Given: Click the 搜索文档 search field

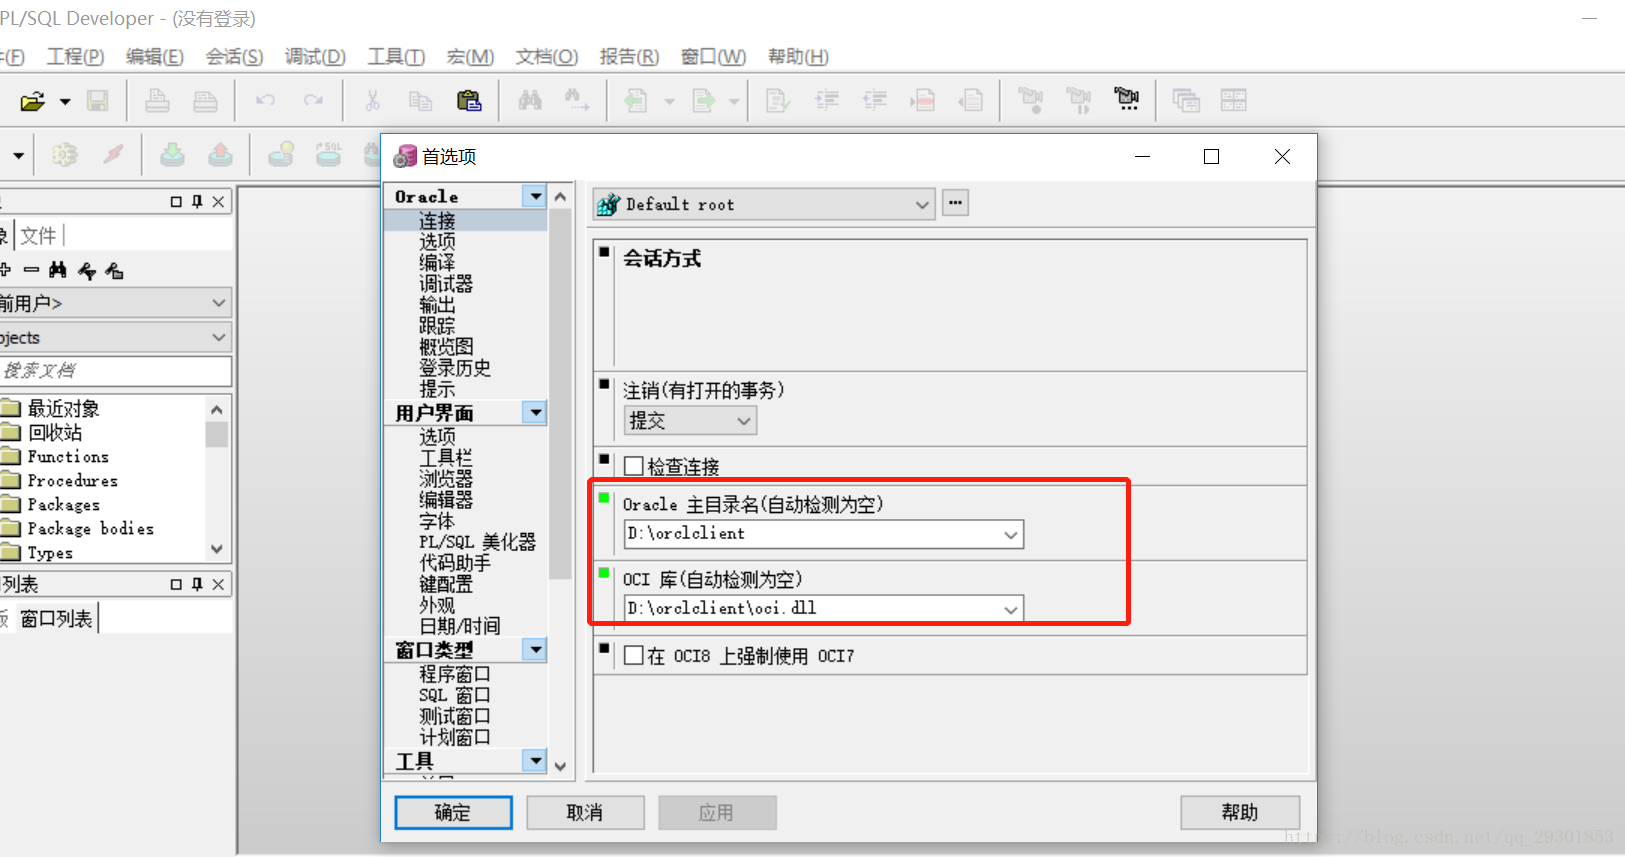Looking at the screenshot, I should click(115, 371).
